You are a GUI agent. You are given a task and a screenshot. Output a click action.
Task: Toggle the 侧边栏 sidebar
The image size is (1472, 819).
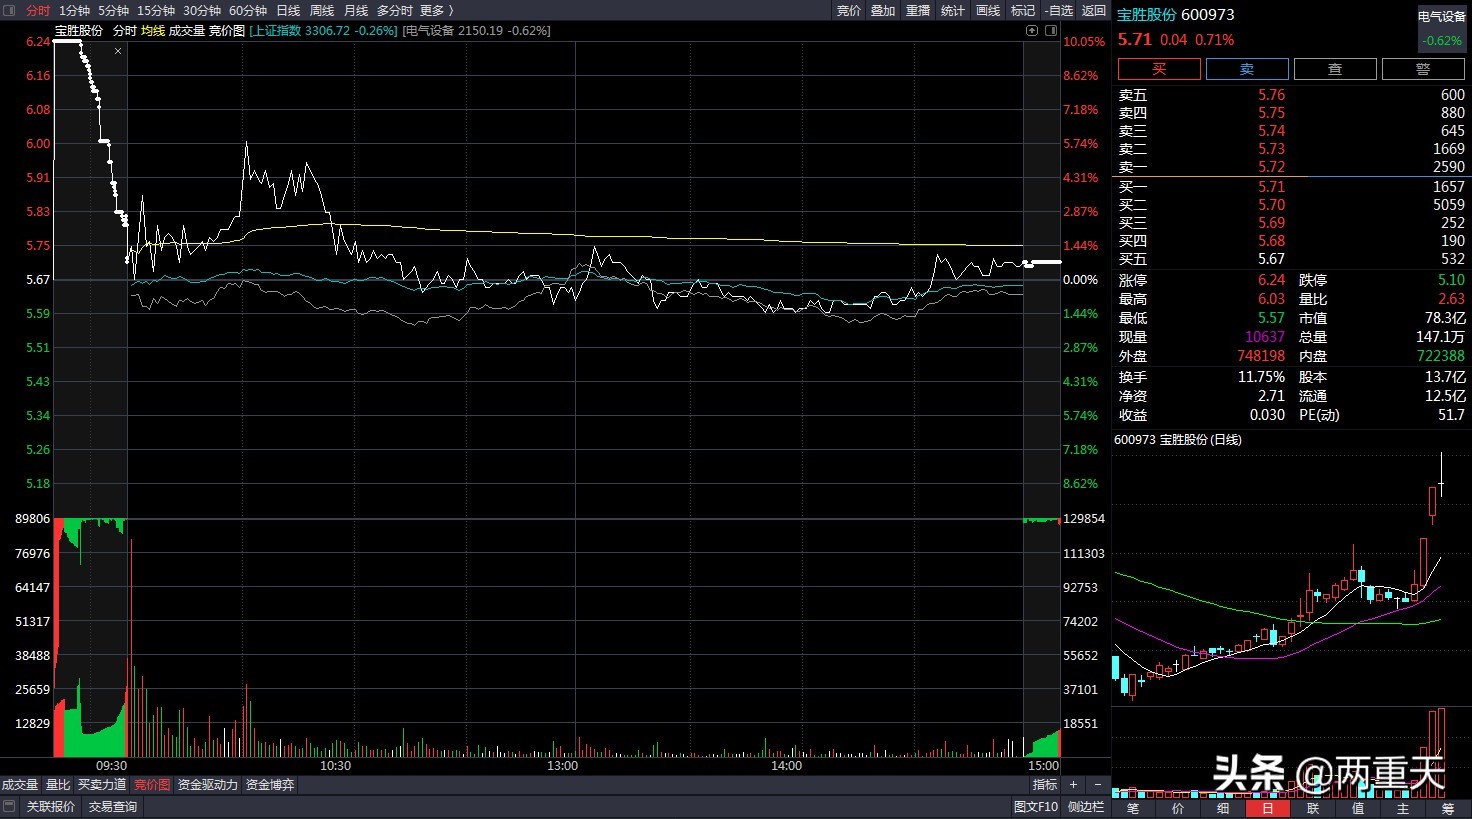[x=1086, y=807]
